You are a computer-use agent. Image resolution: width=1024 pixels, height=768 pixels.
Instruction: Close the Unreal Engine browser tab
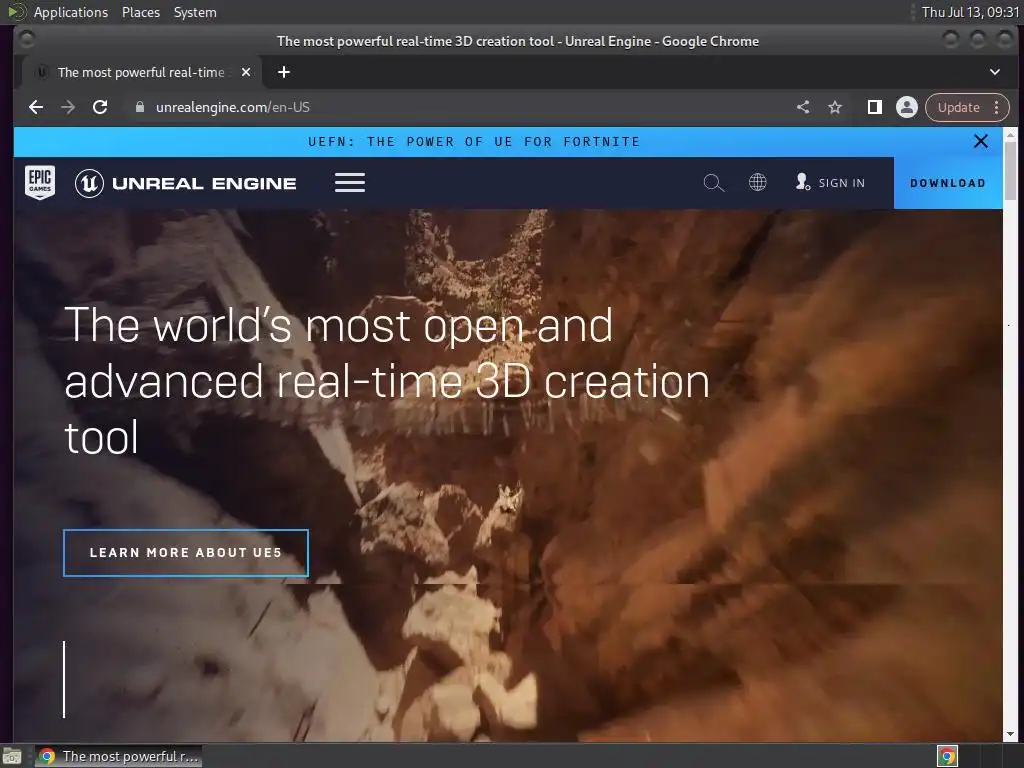click(x=246, y=72)
